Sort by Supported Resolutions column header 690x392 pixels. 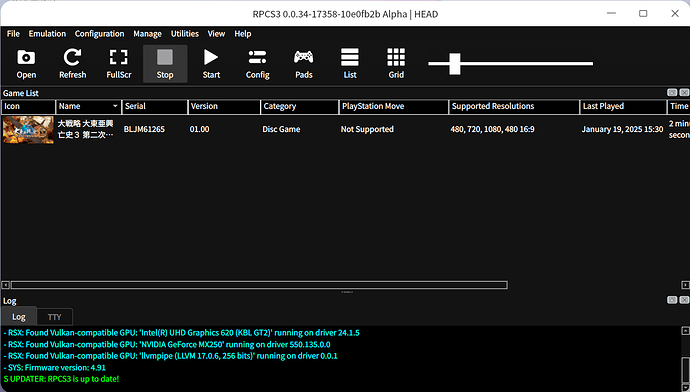click(x=514, y=106)
